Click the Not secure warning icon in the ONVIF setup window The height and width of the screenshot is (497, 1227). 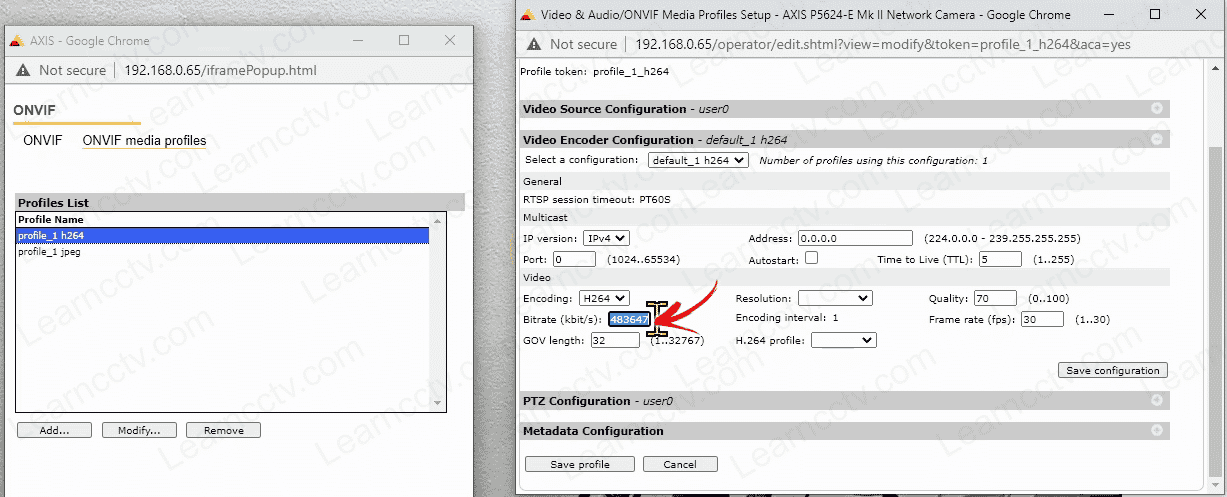(534, 44)
